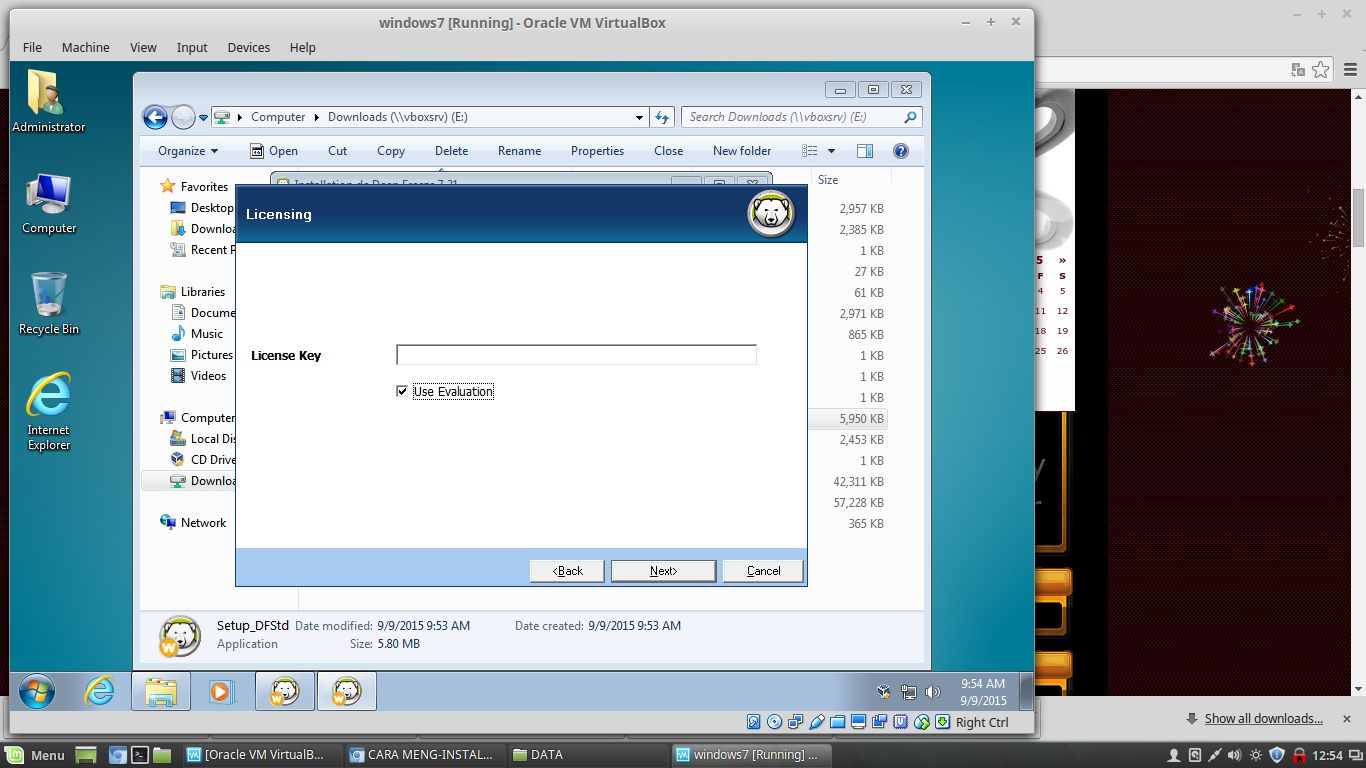Screen dimensions: 1366x768
Task: Click VirtualBox hard disk activity icon
Action: pyautogui.click(x=753, y=722)
